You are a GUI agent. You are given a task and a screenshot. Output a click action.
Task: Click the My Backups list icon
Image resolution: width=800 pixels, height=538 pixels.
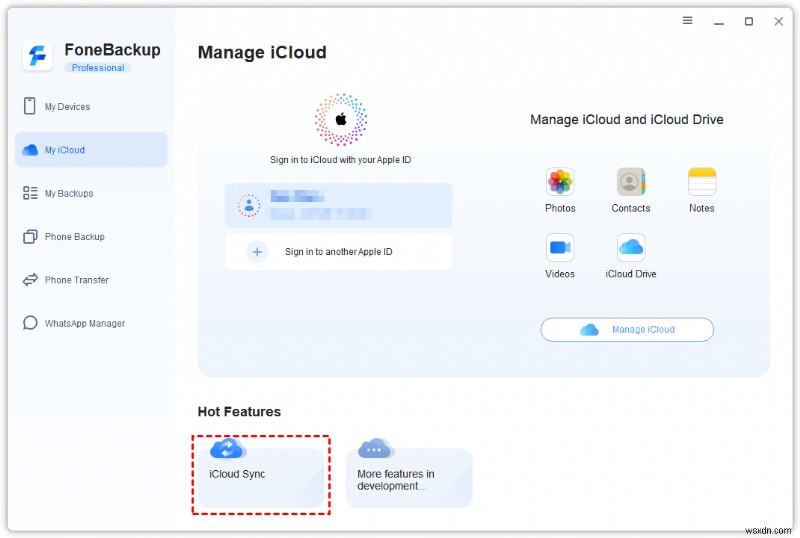tap(30, 193)
